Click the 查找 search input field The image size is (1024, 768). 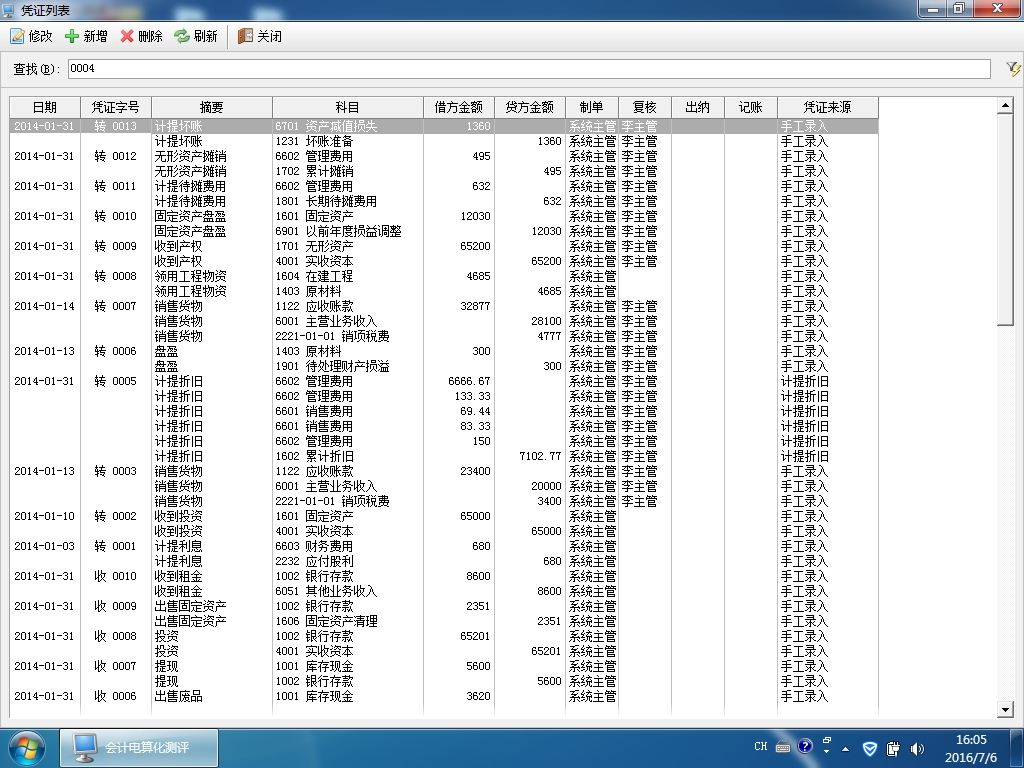529,69
